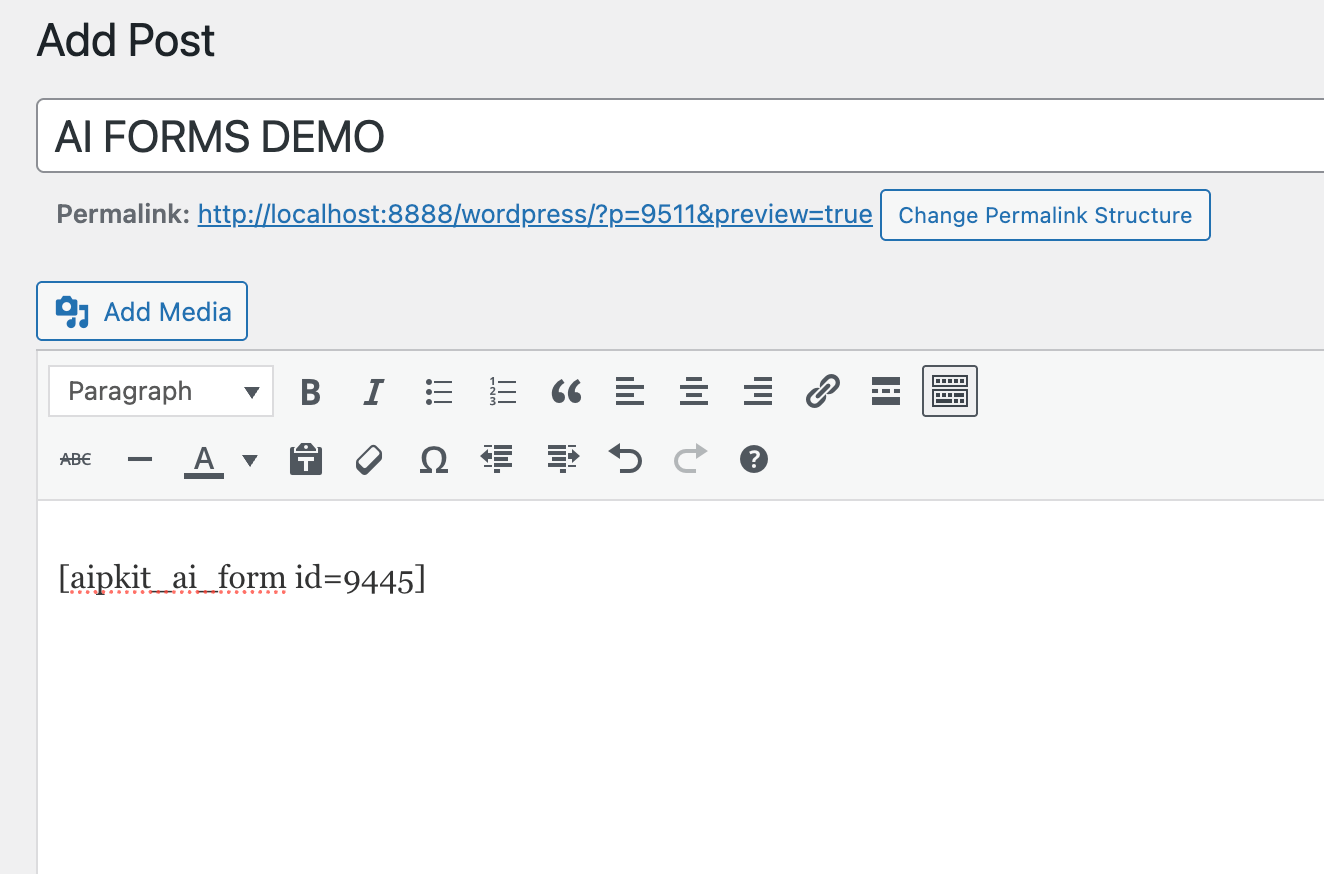
Task: Insert Read More tag
Action: point(886,392)
